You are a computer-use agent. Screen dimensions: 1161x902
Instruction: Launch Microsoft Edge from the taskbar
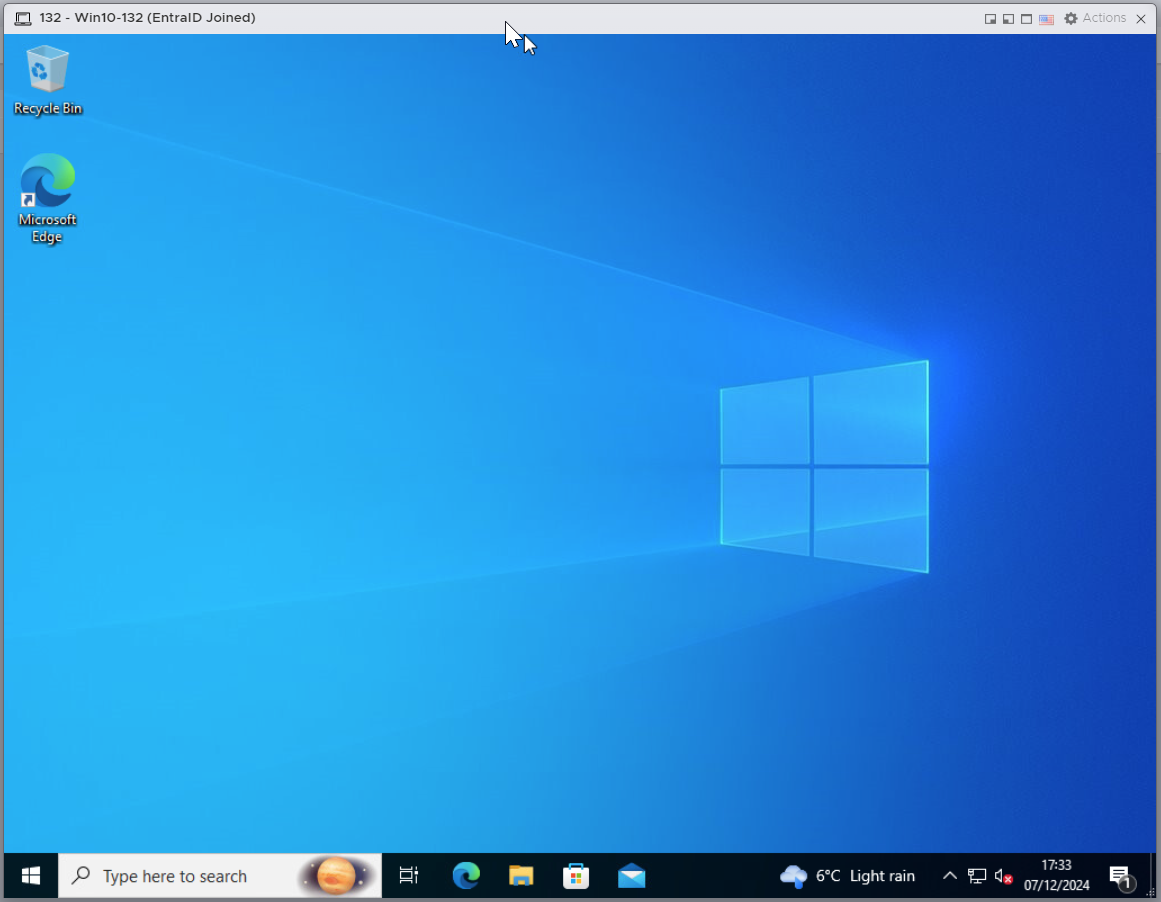click(x=466, y=876)
